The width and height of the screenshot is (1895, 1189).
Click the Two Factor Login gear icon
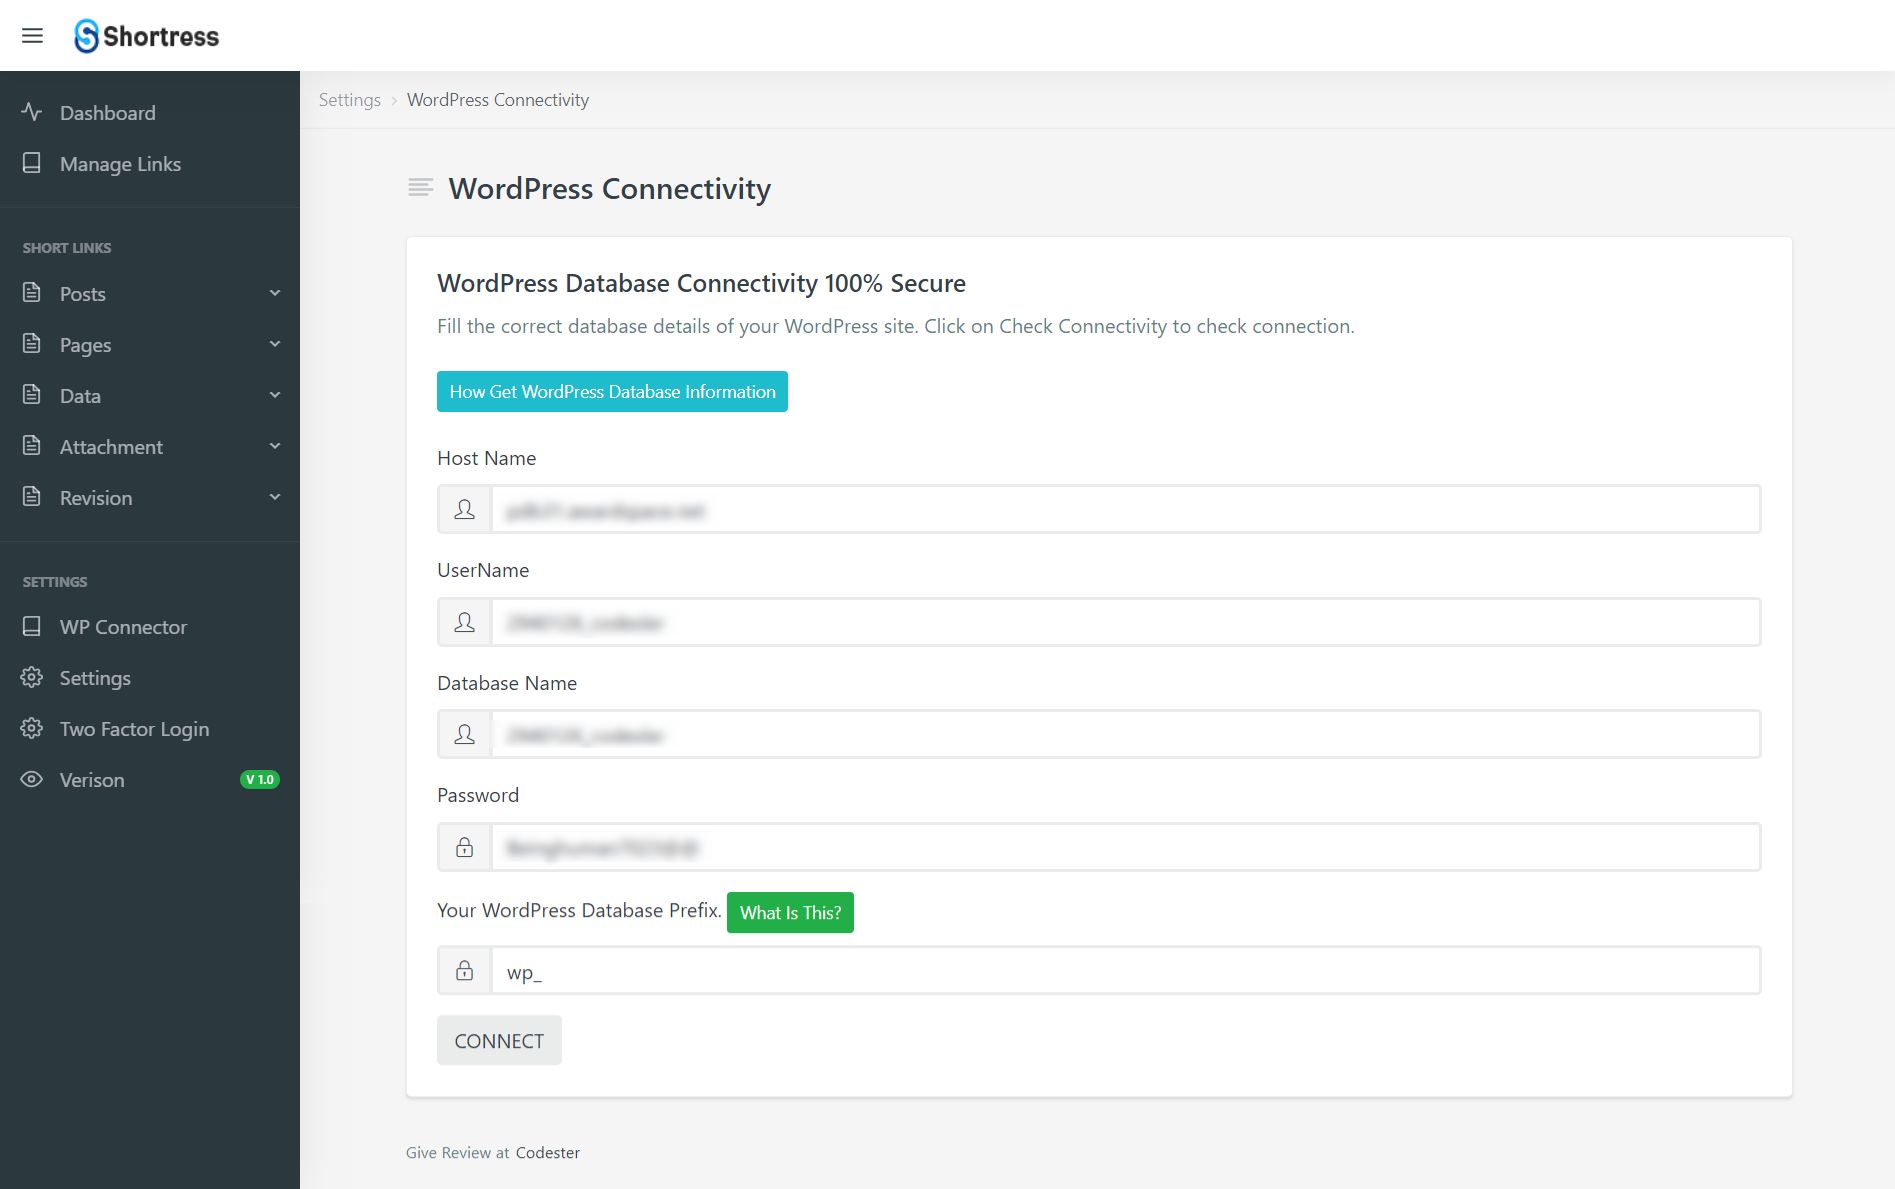[x=32, y=729]
